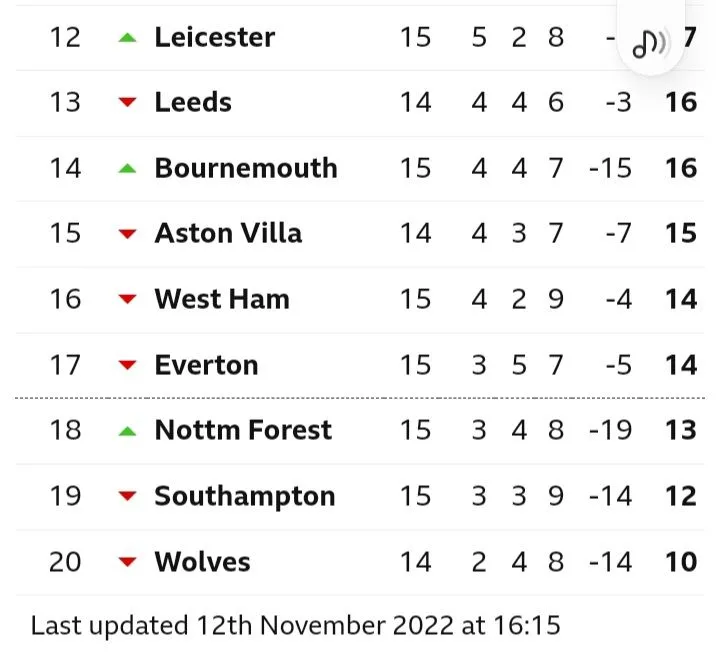Open Nottm Forest team page
This screenshot has height=667, width=720.
coord(243,430)
